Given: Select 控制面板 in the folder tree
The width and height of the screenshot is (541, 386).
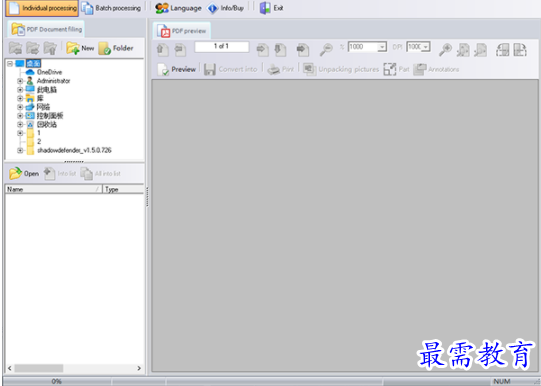Looking at the screenshot, I should pyautogui.click(x=50, y=116).
